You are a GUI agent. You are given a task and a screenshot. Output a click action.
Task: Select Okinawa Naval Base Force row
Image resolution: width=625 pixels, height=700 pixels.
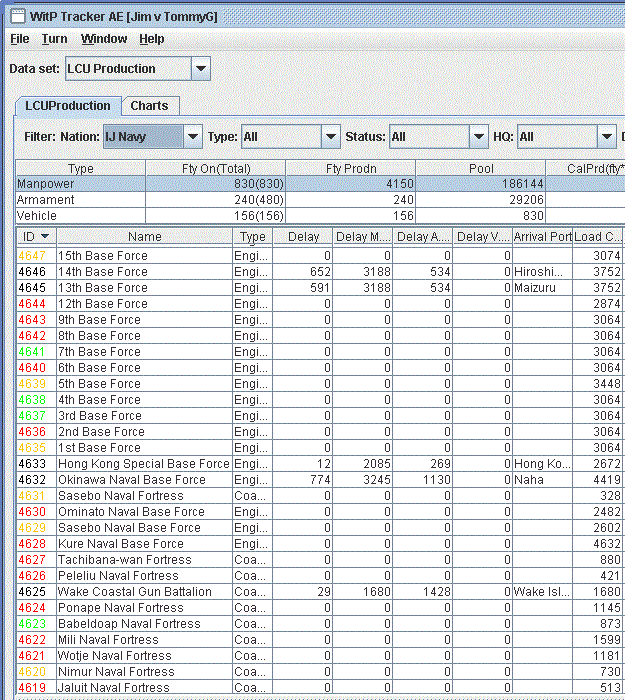pos(321,479)
